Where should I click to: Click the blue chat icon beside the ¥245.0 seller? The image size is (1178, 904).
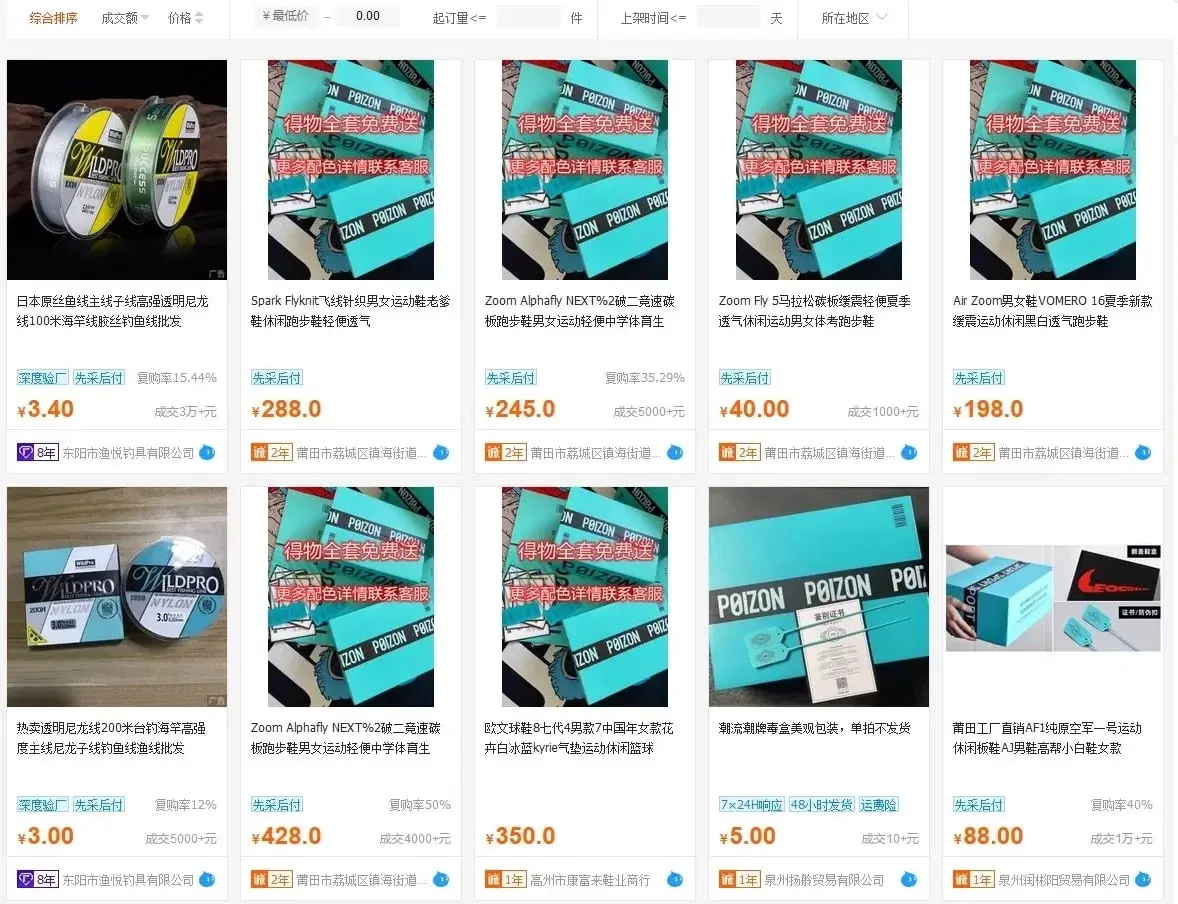coord(675,452)
